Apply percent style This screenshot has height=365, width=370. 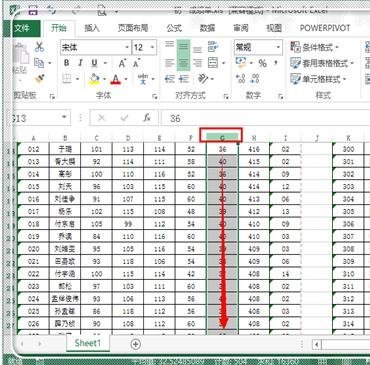coord(263,63)
